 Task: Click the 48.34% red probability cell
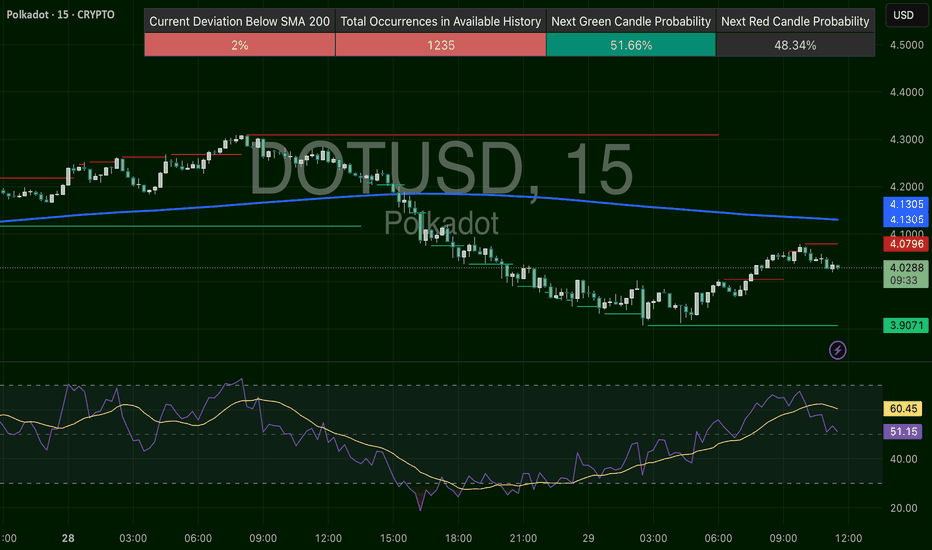click(x=795, y=45)
